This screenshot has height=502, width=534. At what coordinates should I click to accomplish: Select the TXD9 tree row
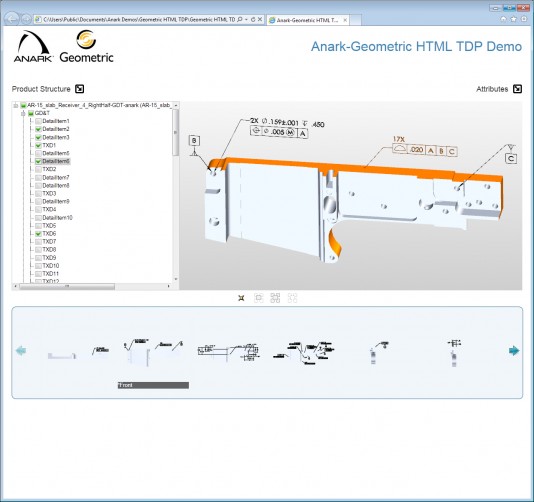coord(49,258)
